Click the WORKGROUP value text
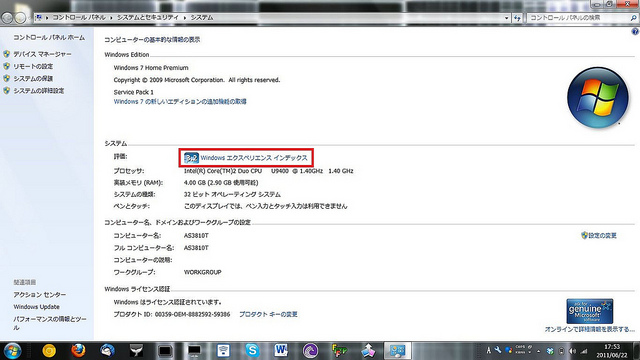The height and width of the screenshot is (360, 640). tap(202, 272)
